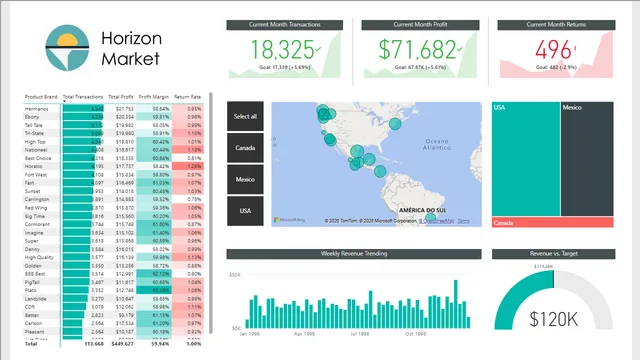The image size is (640, 360).
Task: Click the Current Month Transactions card value 18,325
Action: [282, 50]
